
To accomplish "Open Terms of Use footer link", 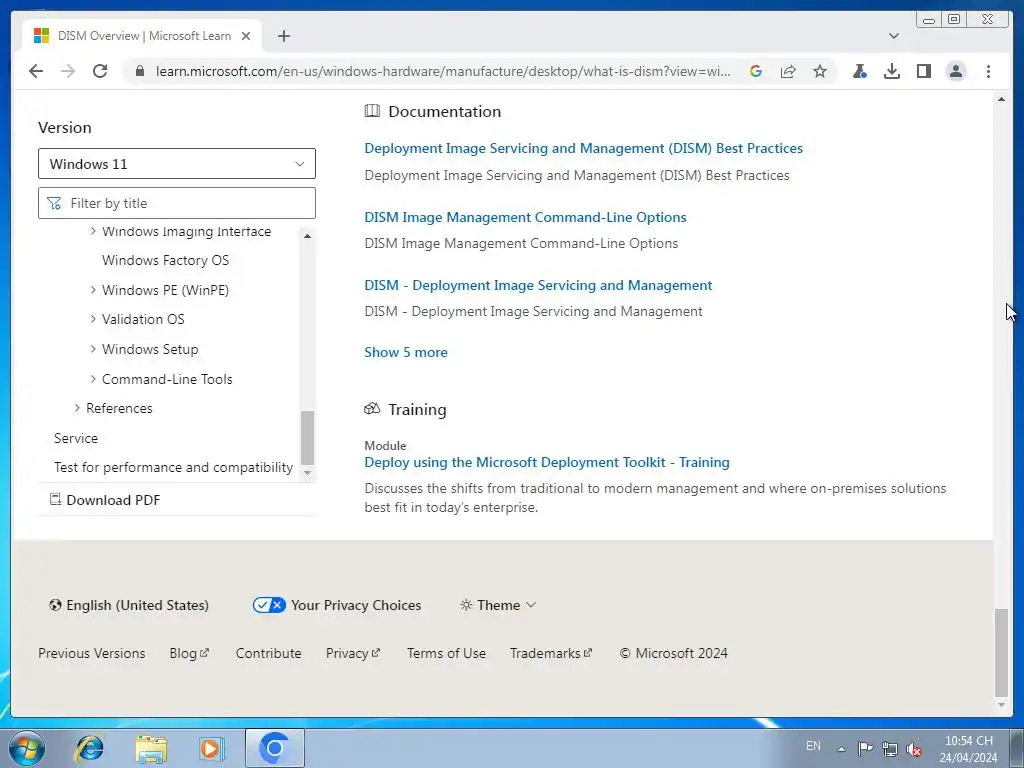I will click(446, 653).
